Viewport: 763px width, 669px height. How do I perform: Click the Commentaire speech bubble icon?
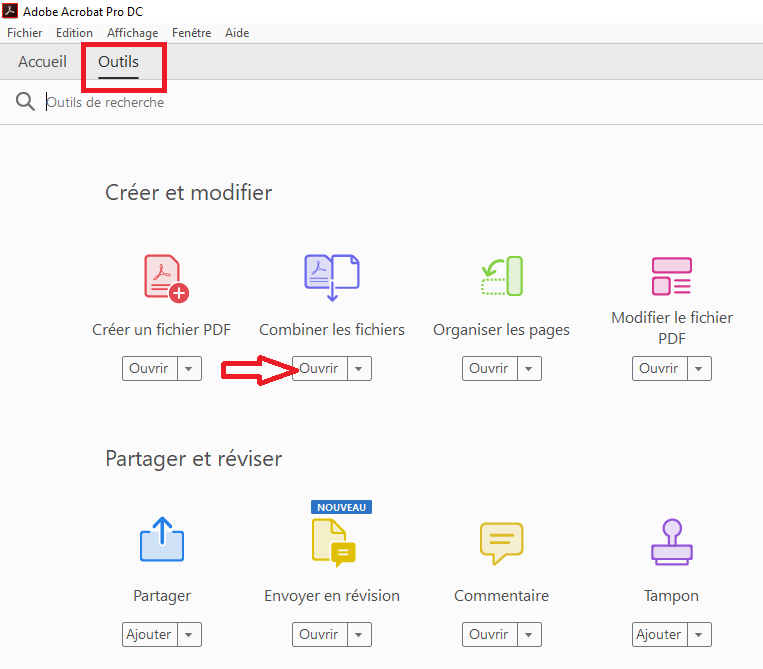pos(501,543)
